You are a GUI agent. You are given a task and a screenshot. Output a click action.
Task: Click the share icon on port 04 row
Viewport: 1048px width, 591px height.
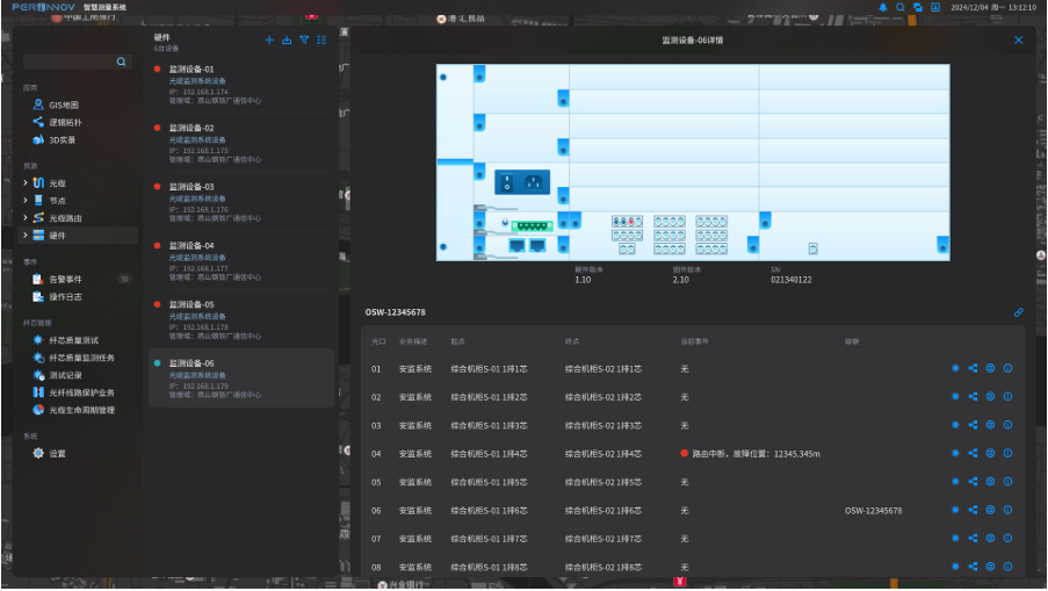tap(973, 453)
